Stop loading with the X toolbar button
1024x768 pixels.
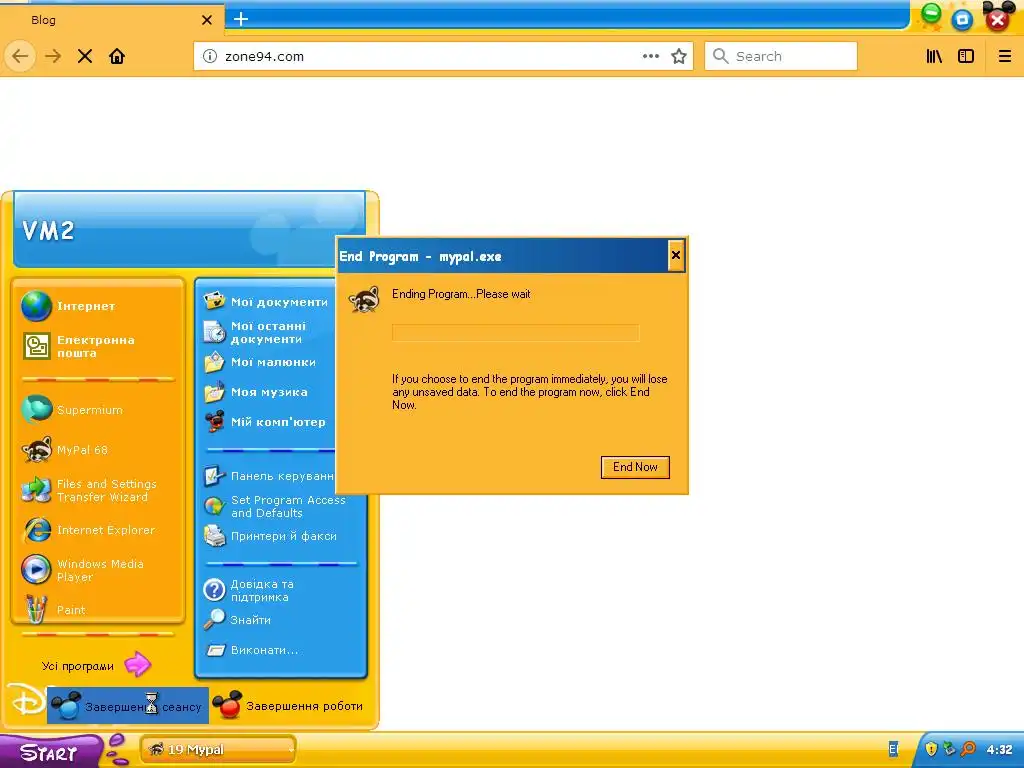(x=85, y=56)
